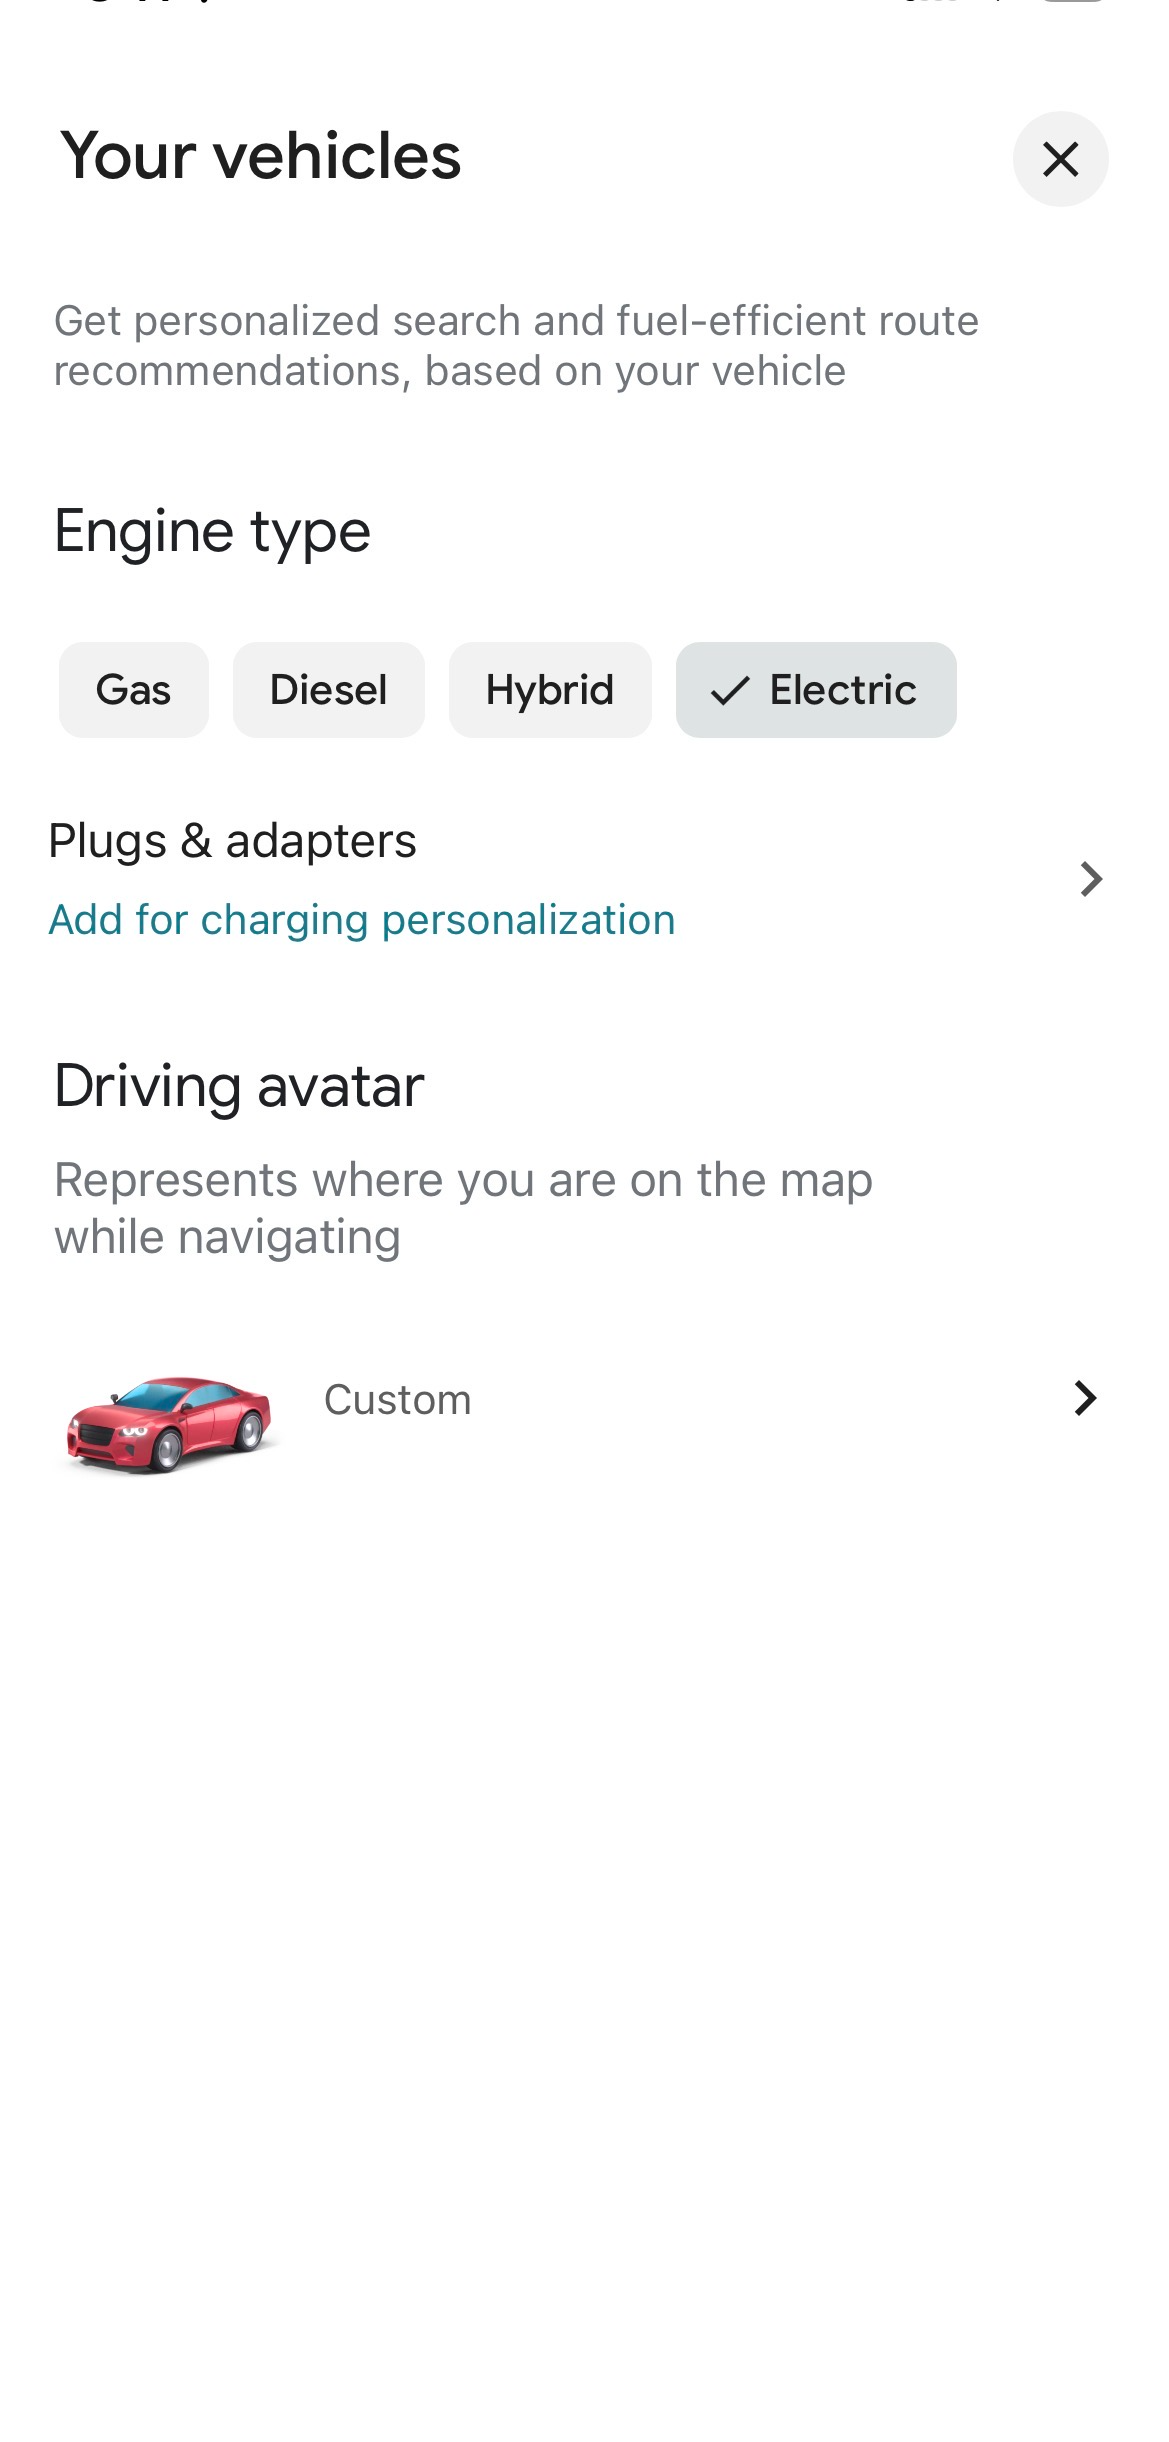Click the Engine type section header
The width and height of the screenshot is (1169, 2442).
coord(211,531)
